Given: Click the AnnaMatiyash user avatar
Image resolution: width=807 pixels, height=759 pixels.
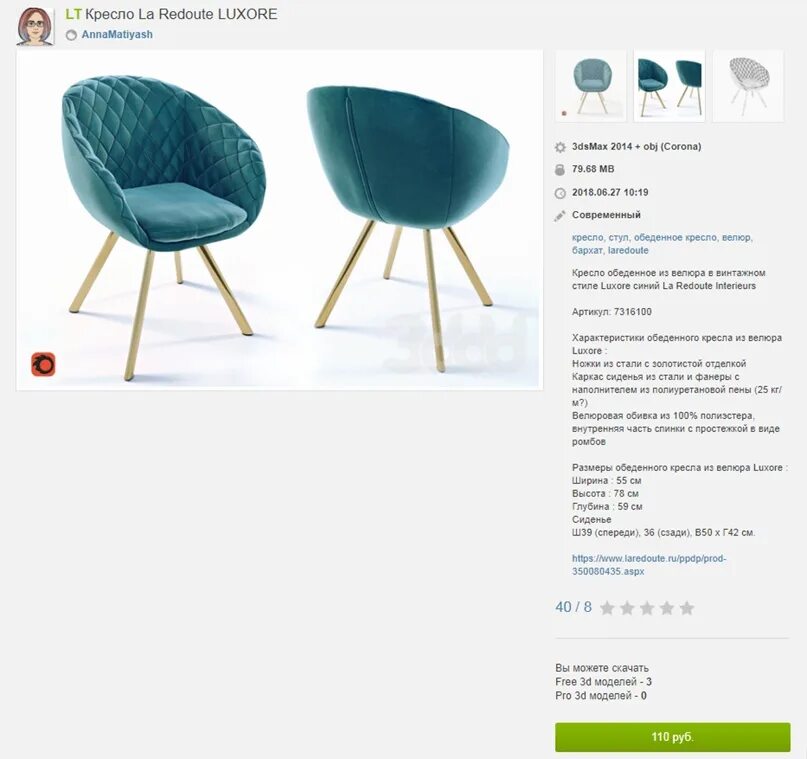Looking at the screenshot, I should (x=35, y=26).
